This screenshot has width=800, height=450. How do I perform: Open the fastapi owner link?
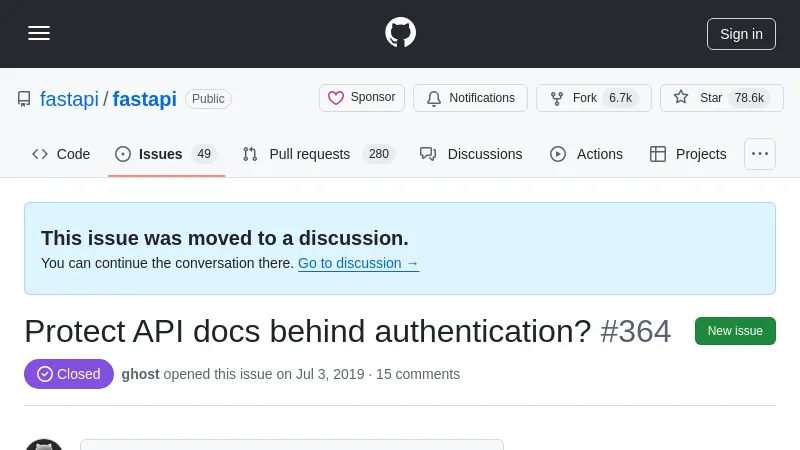click(69, 99)
